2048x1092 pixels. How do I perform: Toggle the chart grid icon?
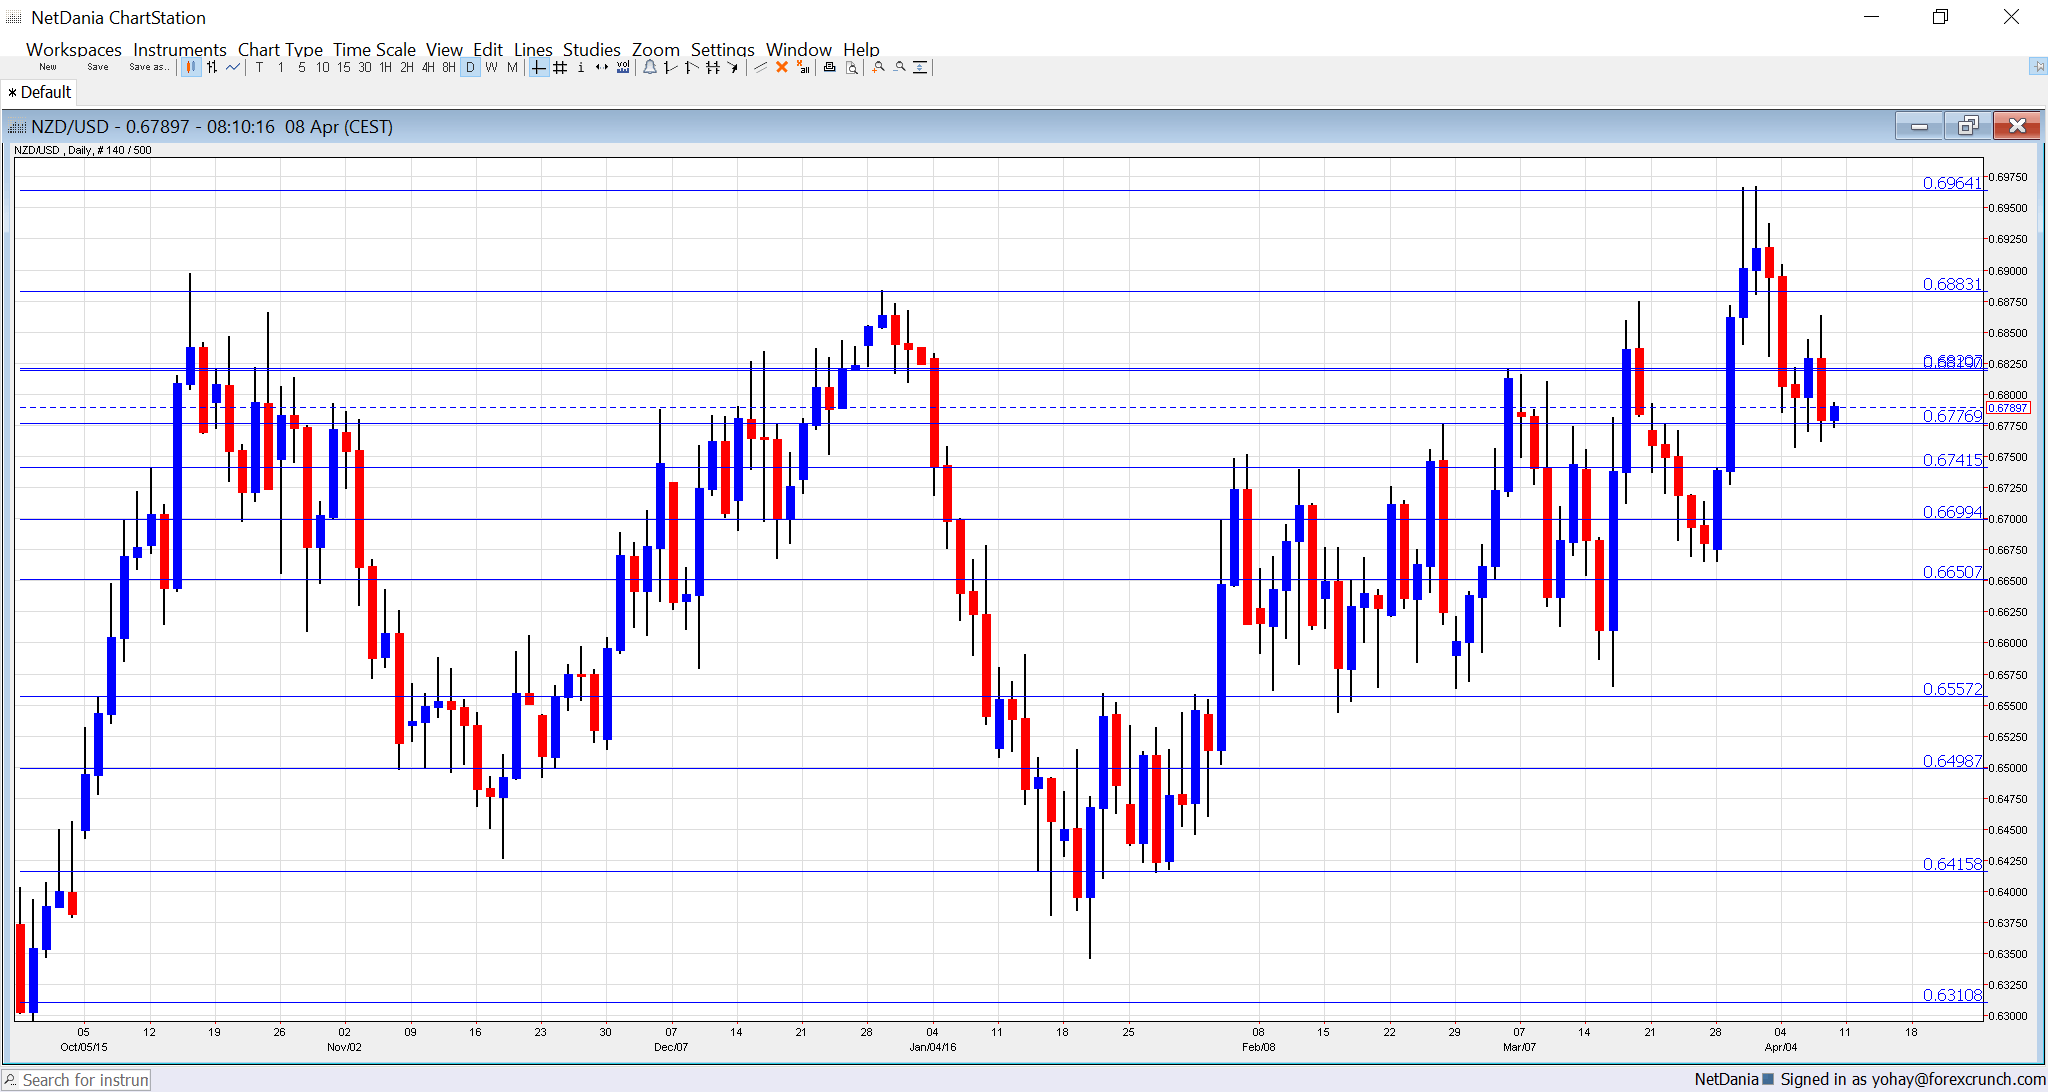[559, 67]
